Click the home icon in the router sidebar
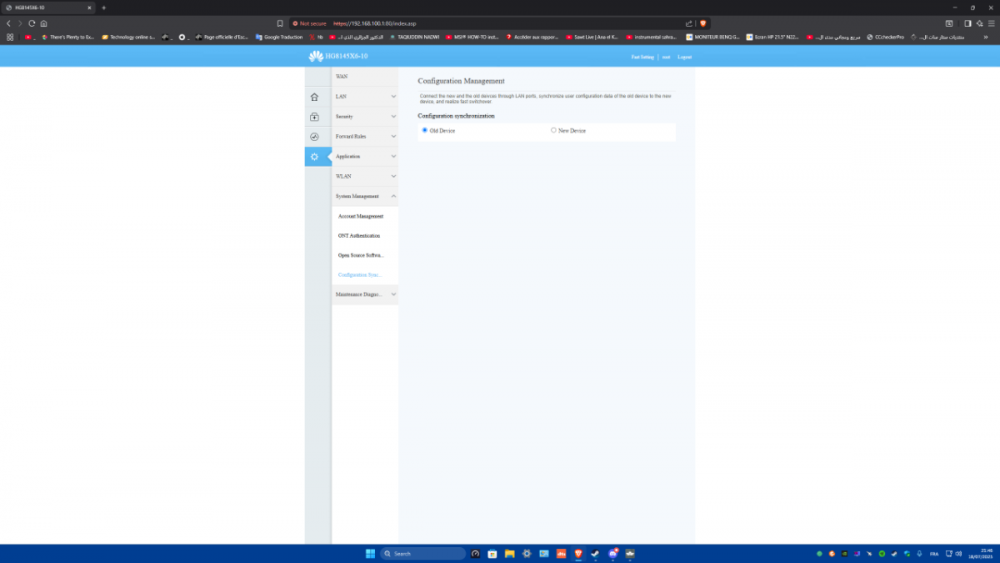 pyautogui.click(x=315, y=97)
